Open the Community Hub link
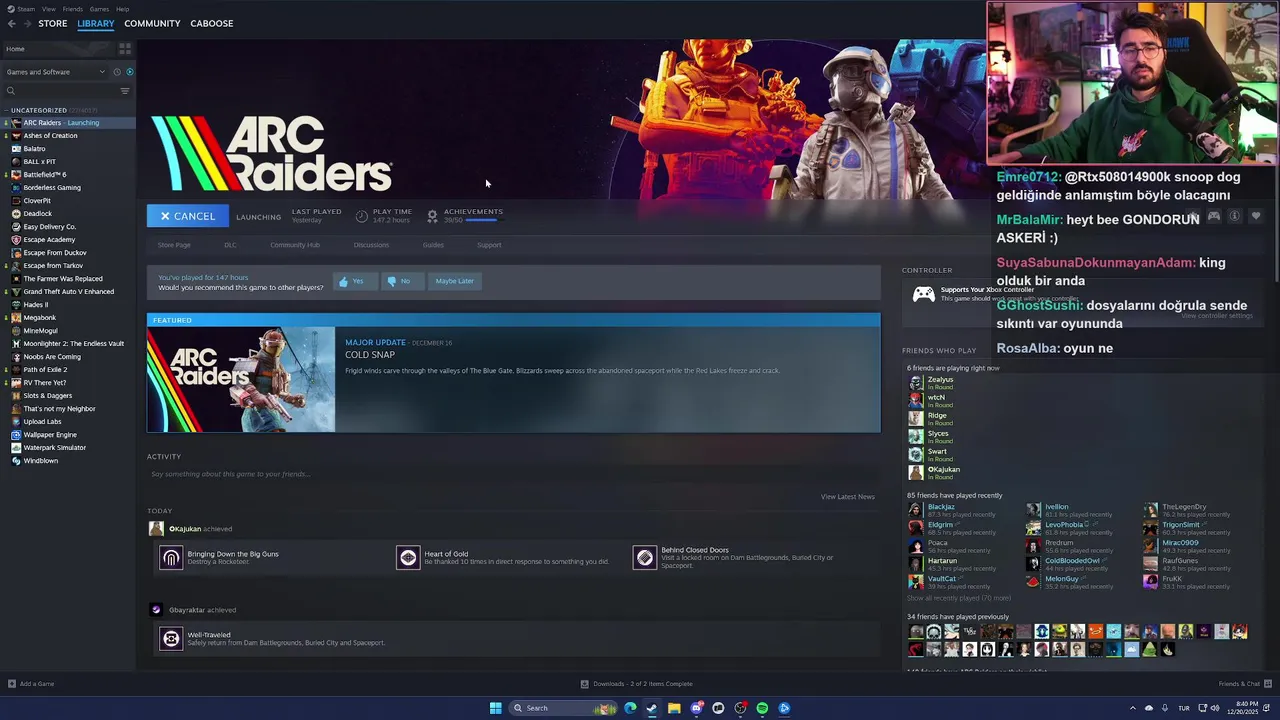This screenshot has width=1280, height=720. tap(295, 245)
